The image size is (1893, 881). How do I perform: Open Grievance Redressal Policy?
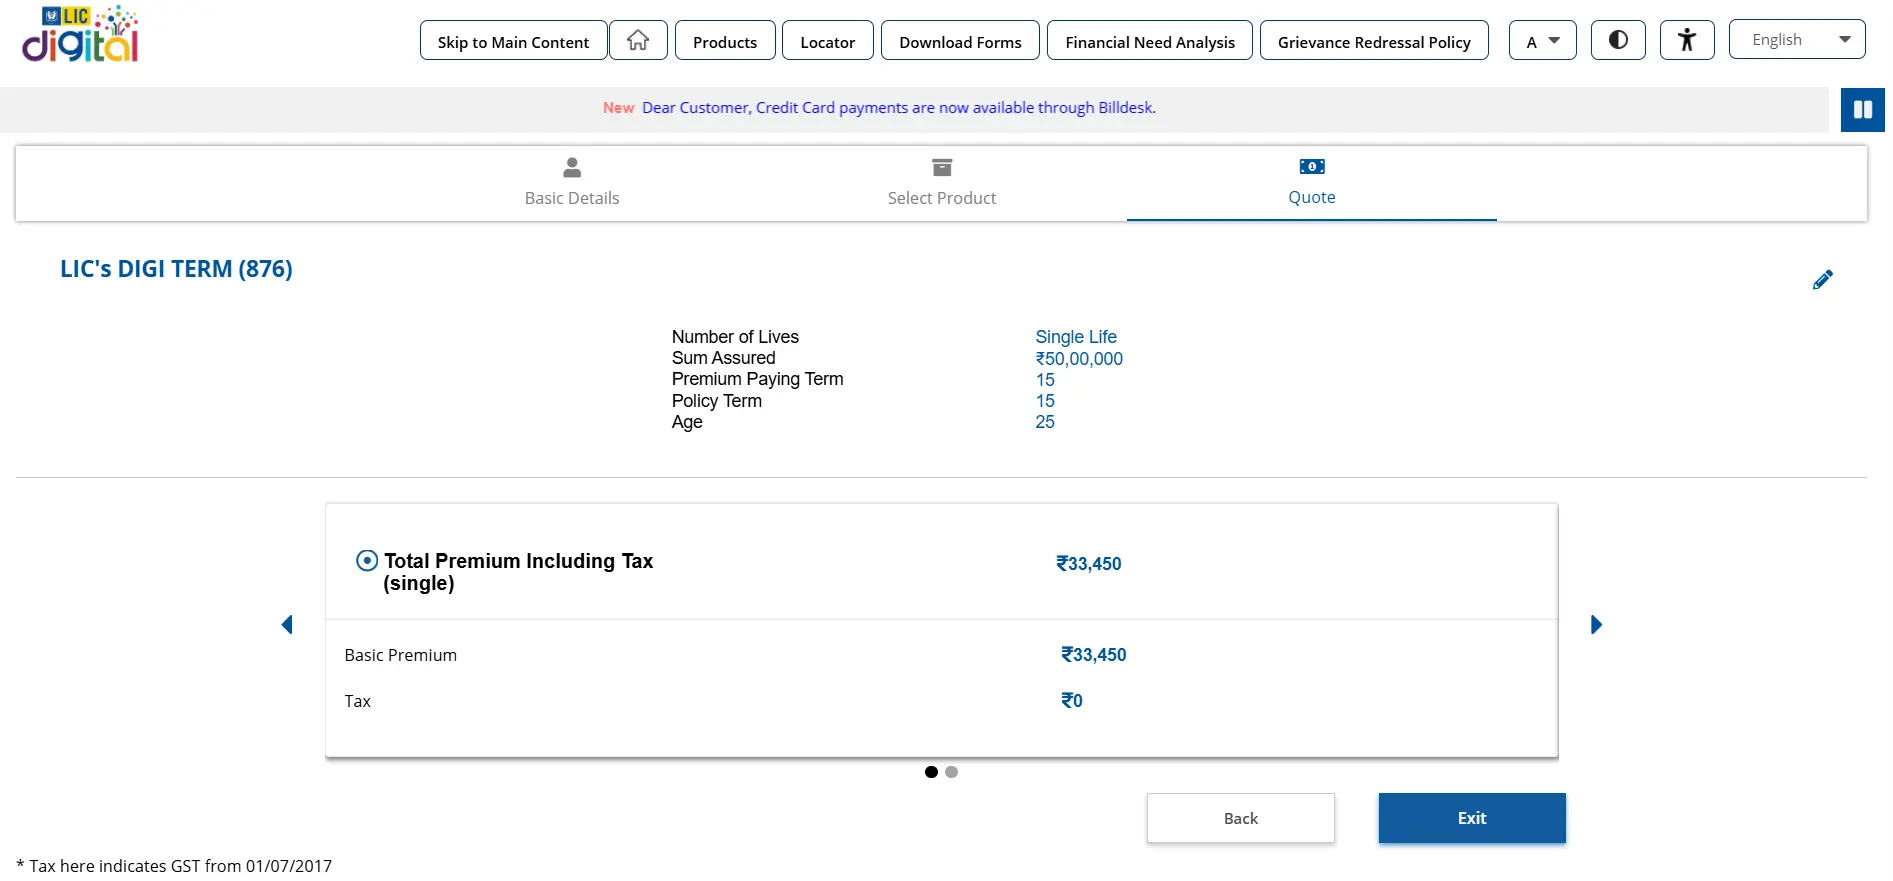(1374, 40)
